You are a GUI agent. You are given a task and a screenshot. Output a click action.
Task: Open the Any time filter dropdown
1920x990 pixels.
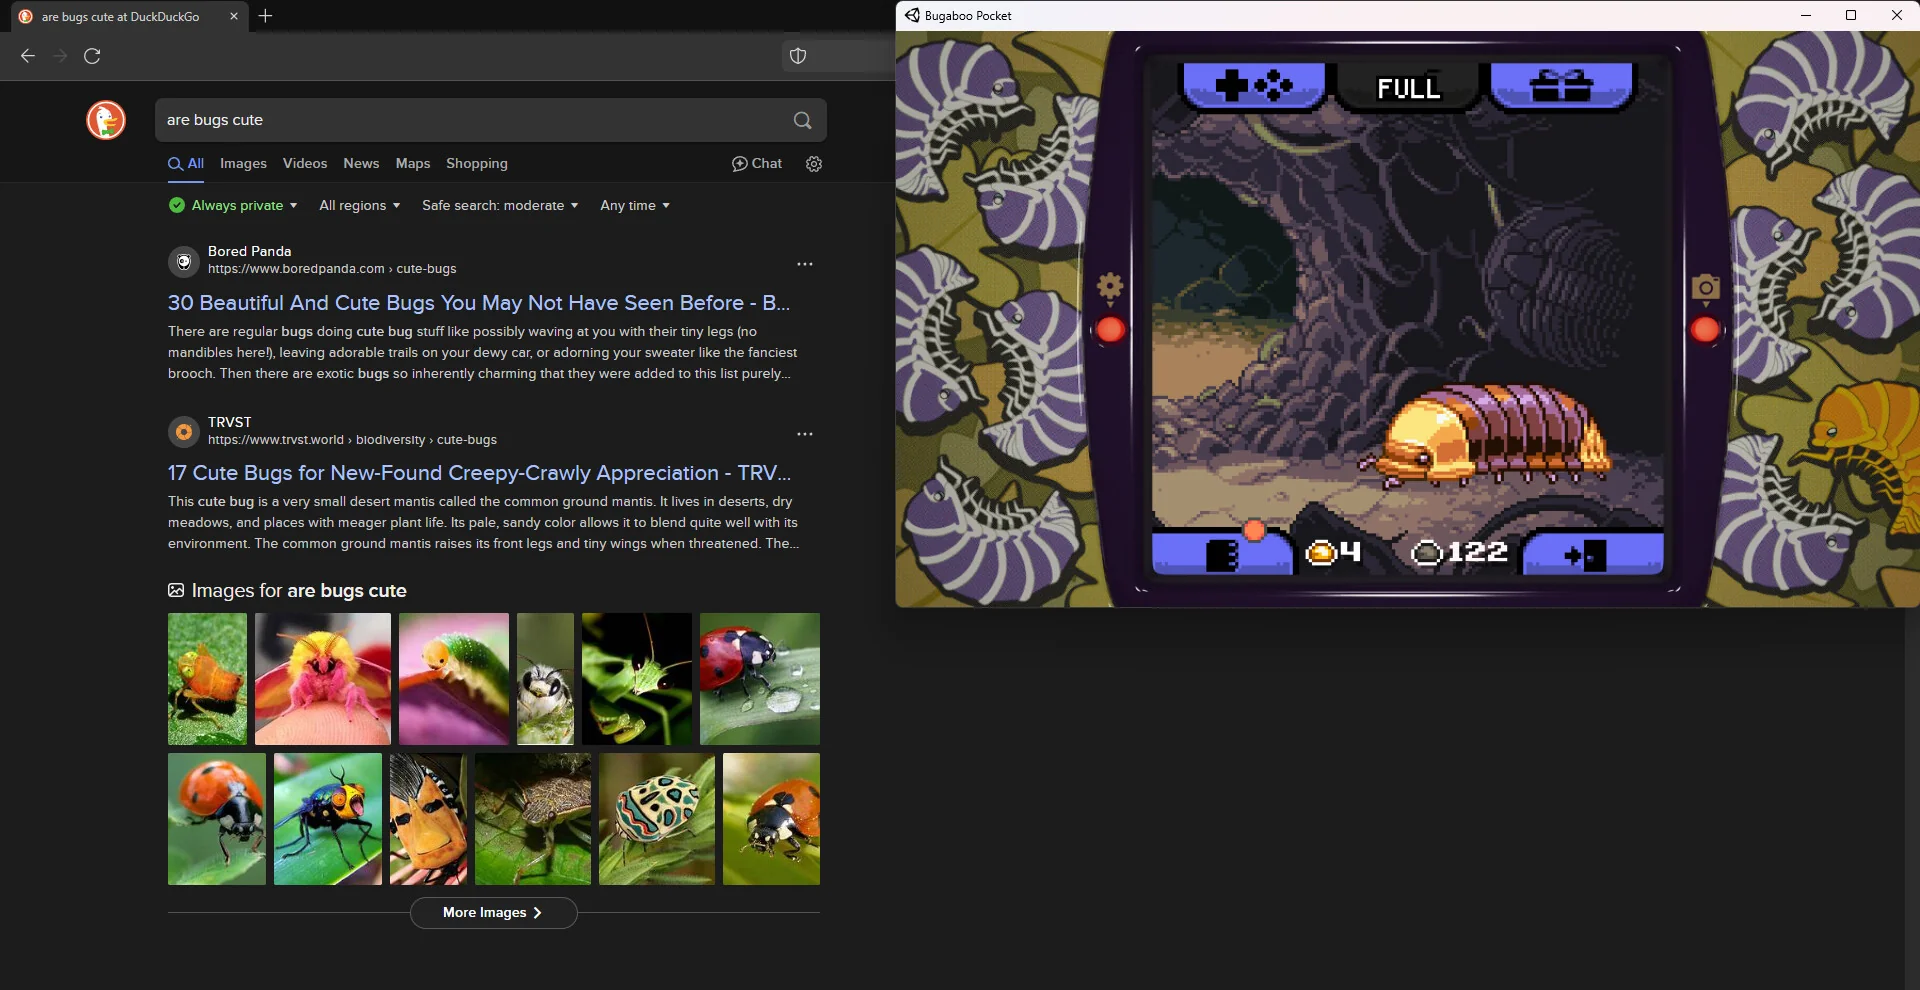634,206
